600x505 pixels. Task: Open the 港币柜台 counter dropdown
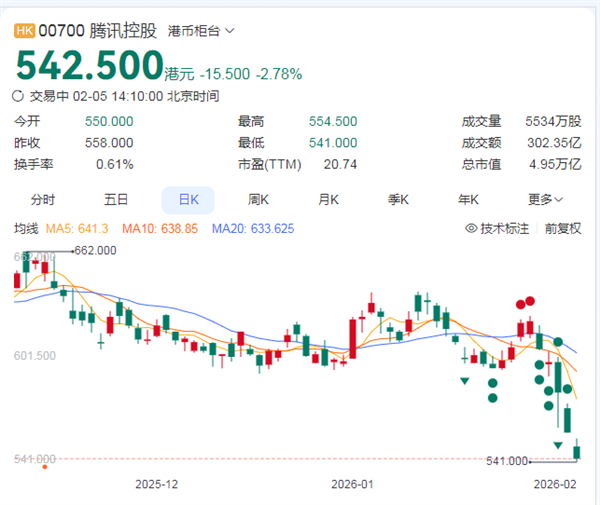pyautogui.click(x=201, y=31)
